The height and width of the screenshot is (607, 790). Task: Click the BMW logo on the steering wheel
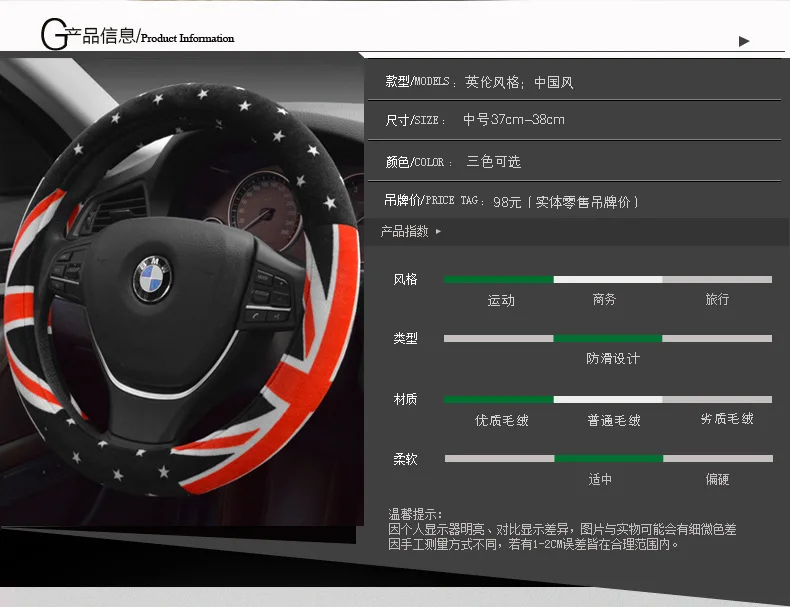(x=152, y=279)
